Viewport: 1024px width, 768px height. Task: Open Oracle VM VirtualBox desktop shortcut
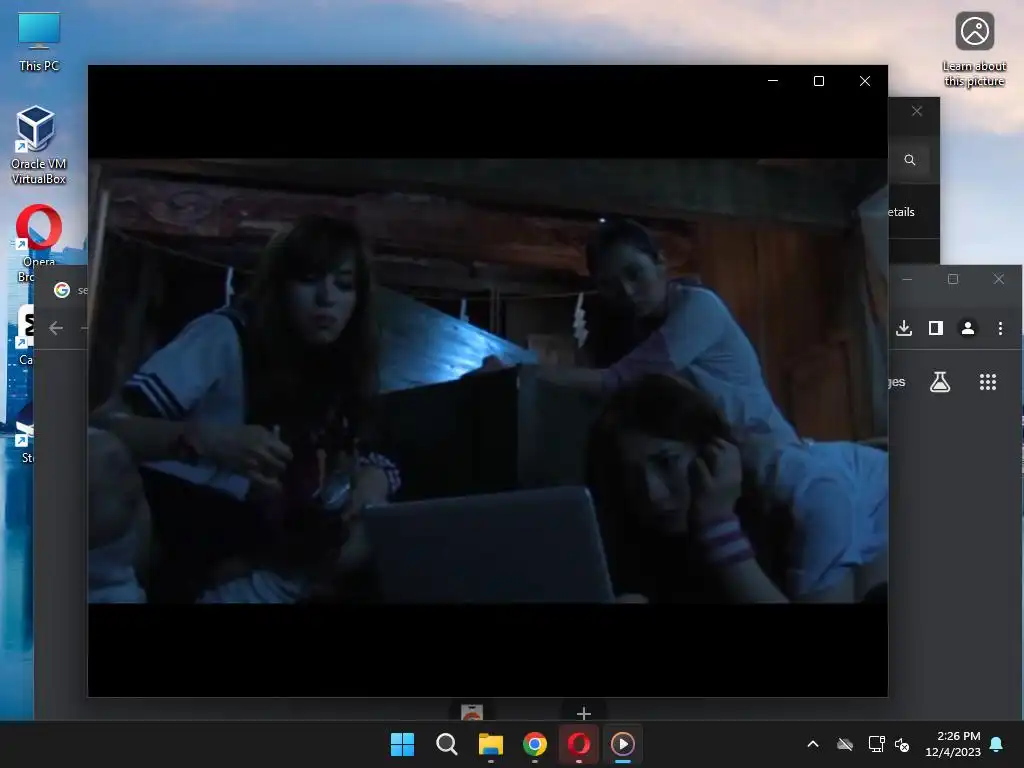tap(39, 145)
